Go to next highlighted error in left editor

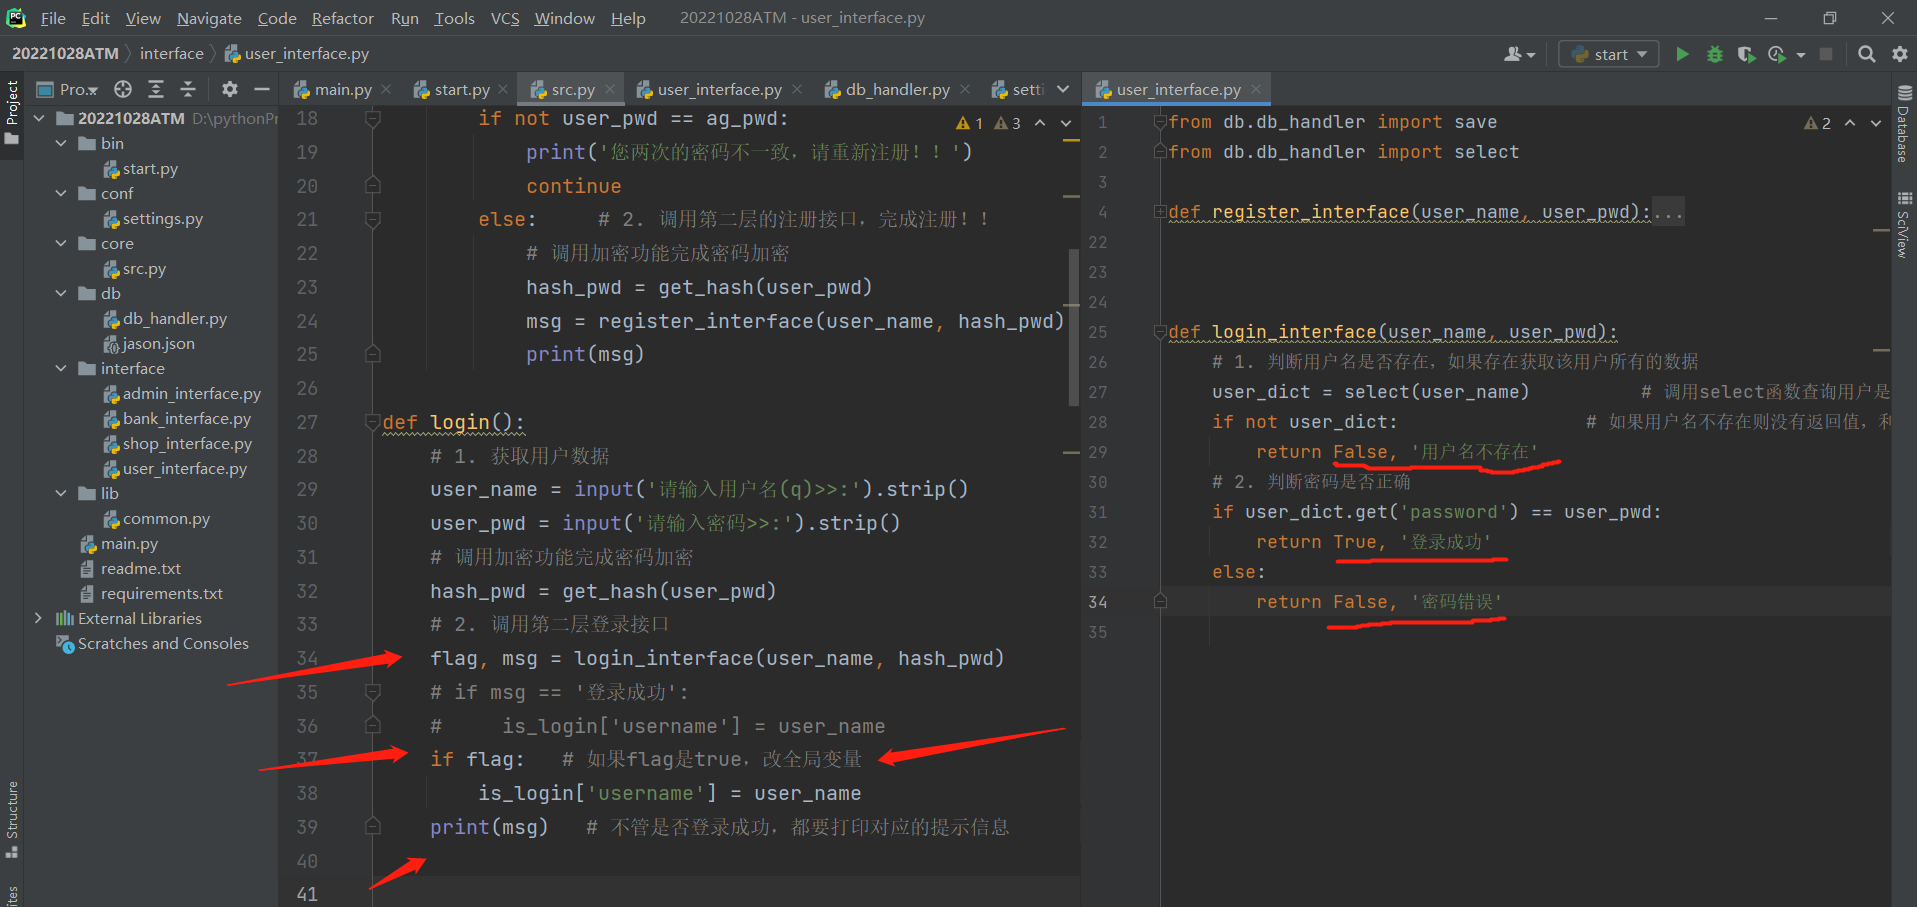(x=1066, y=123)
